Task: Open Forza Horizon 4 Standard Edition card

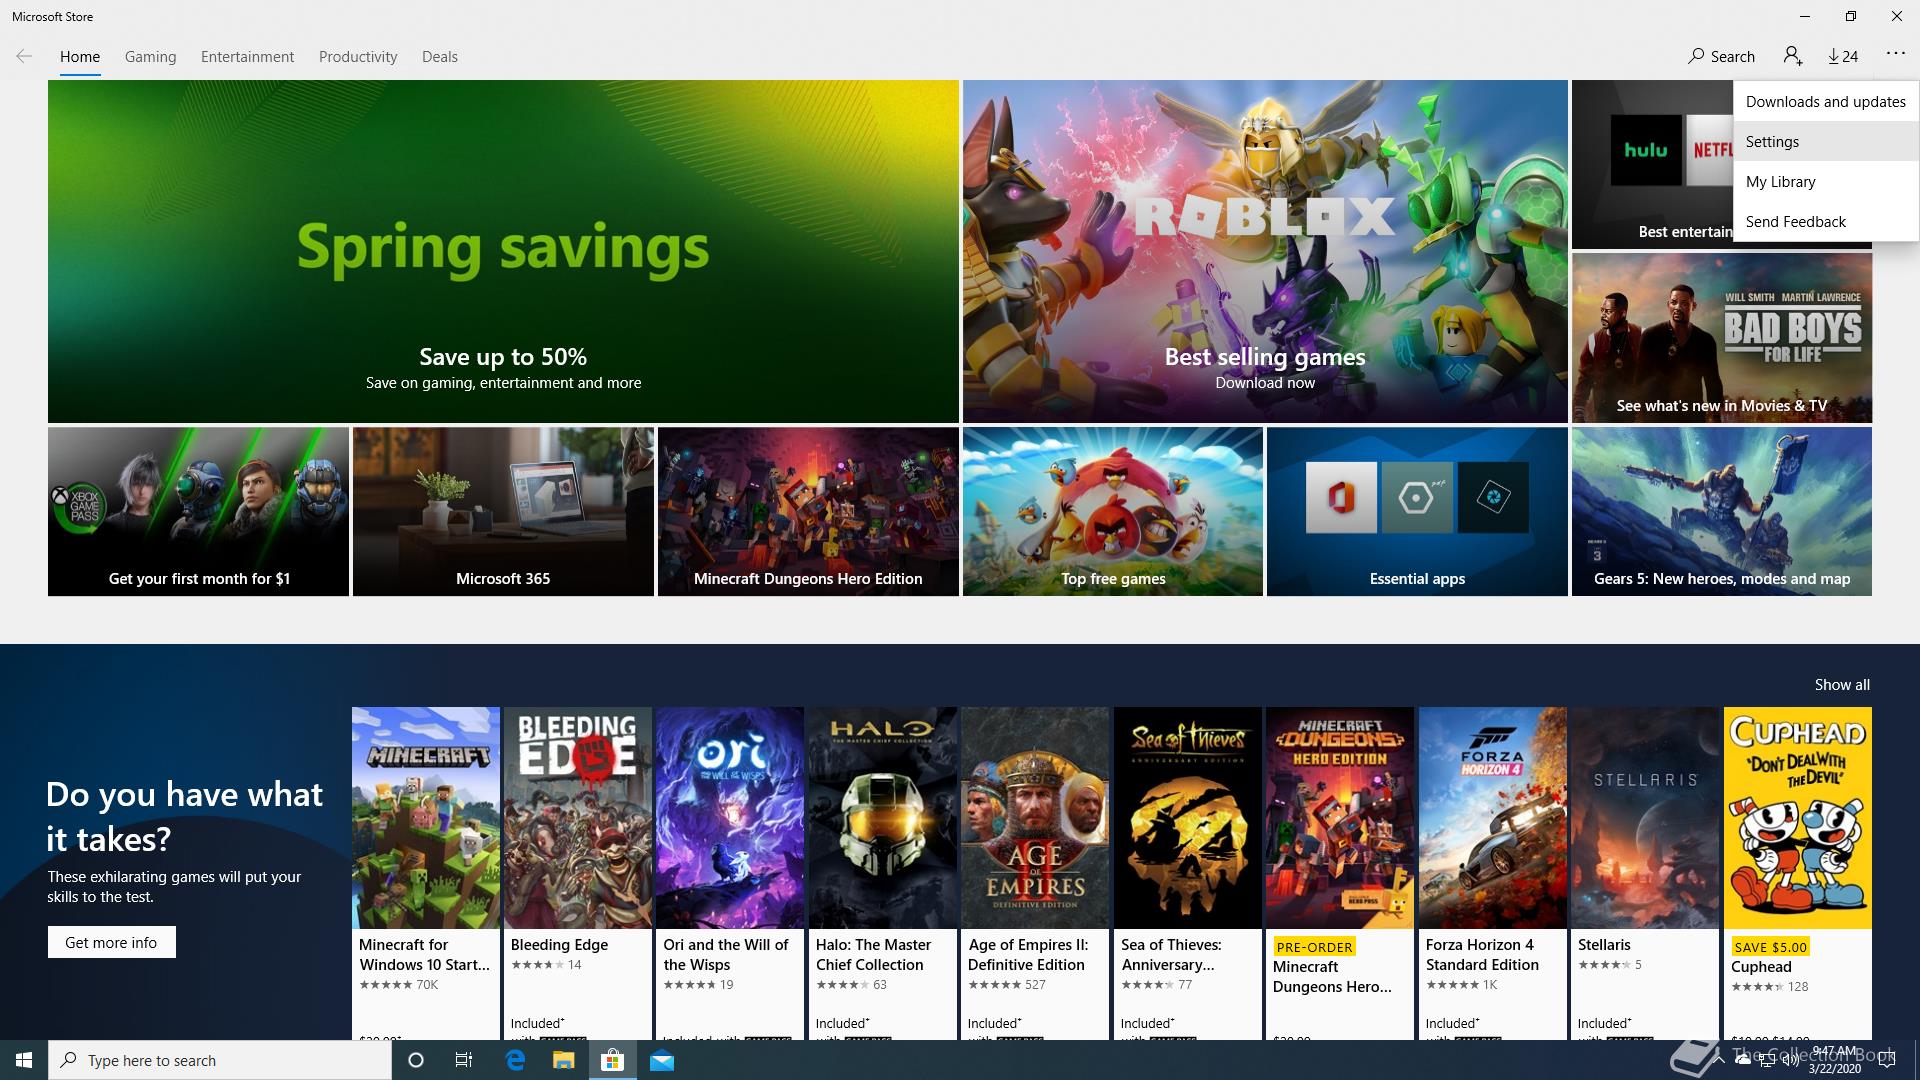Action: [x=1493, y=873]
